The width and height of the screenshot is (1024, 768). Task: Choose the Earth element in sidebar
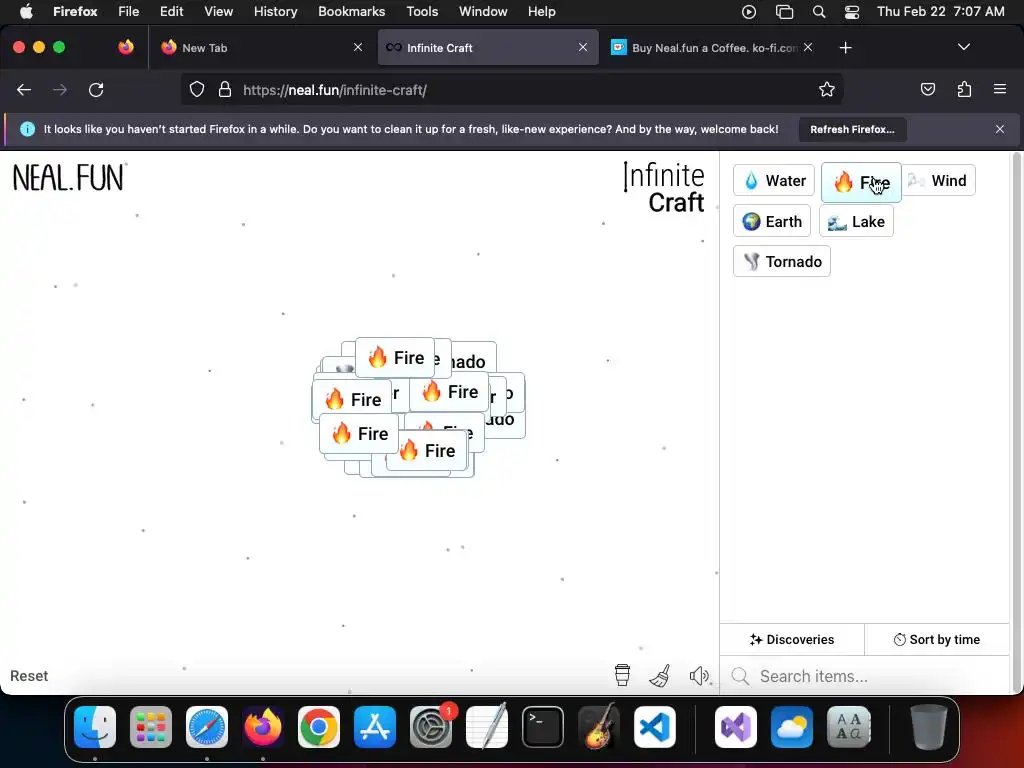772,221
